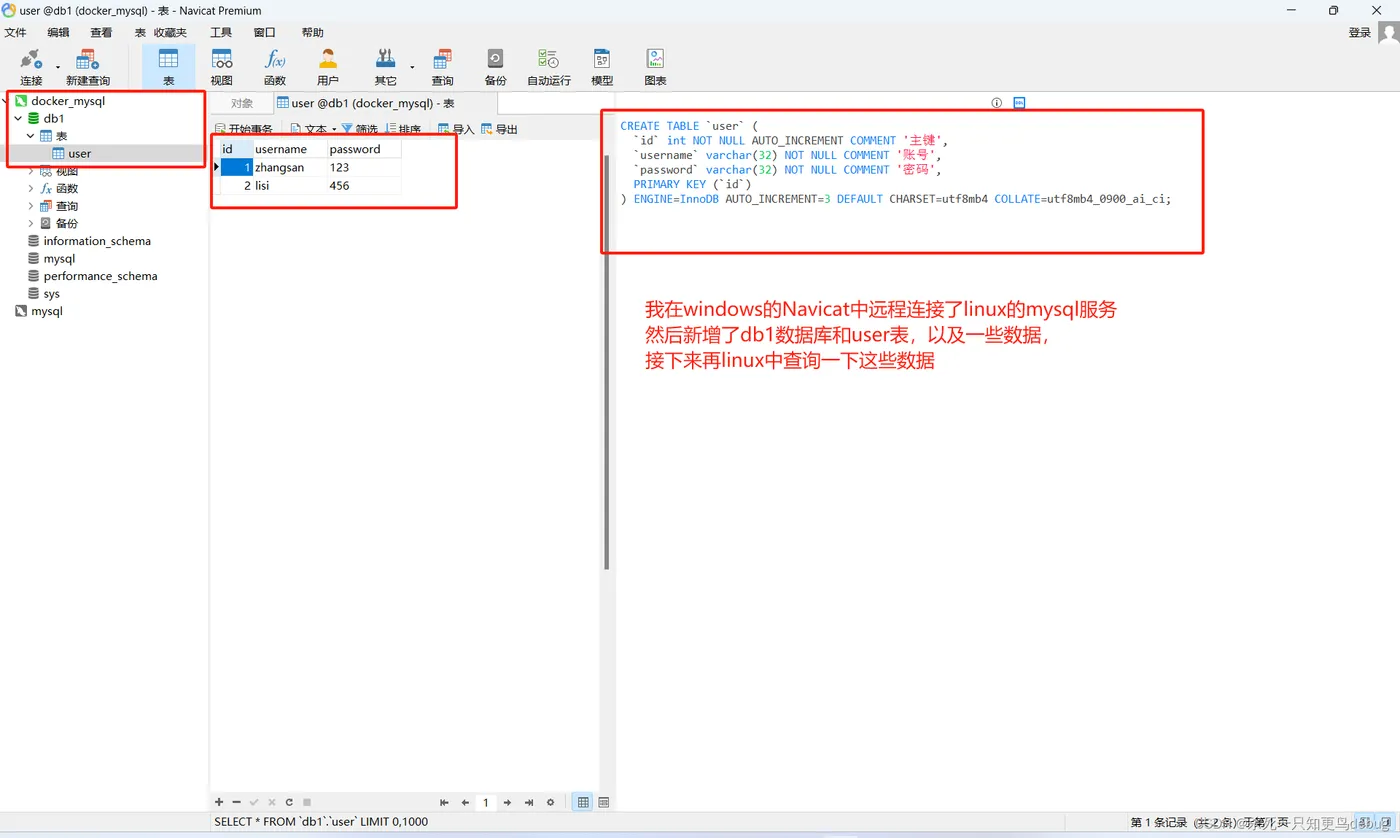The image size is (1400, 838).
Task: Go to next page arrow
Action: pos(507,802)
